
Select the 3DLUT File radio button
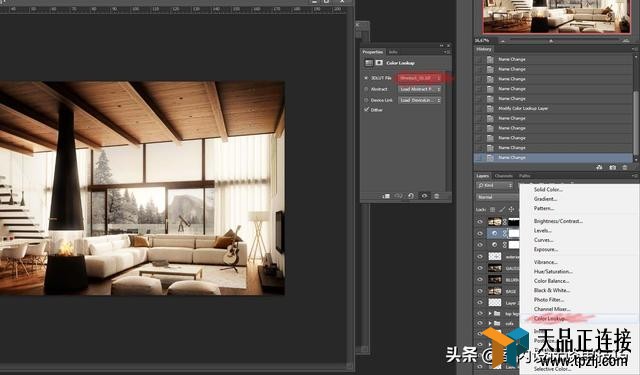click(366, 78)
